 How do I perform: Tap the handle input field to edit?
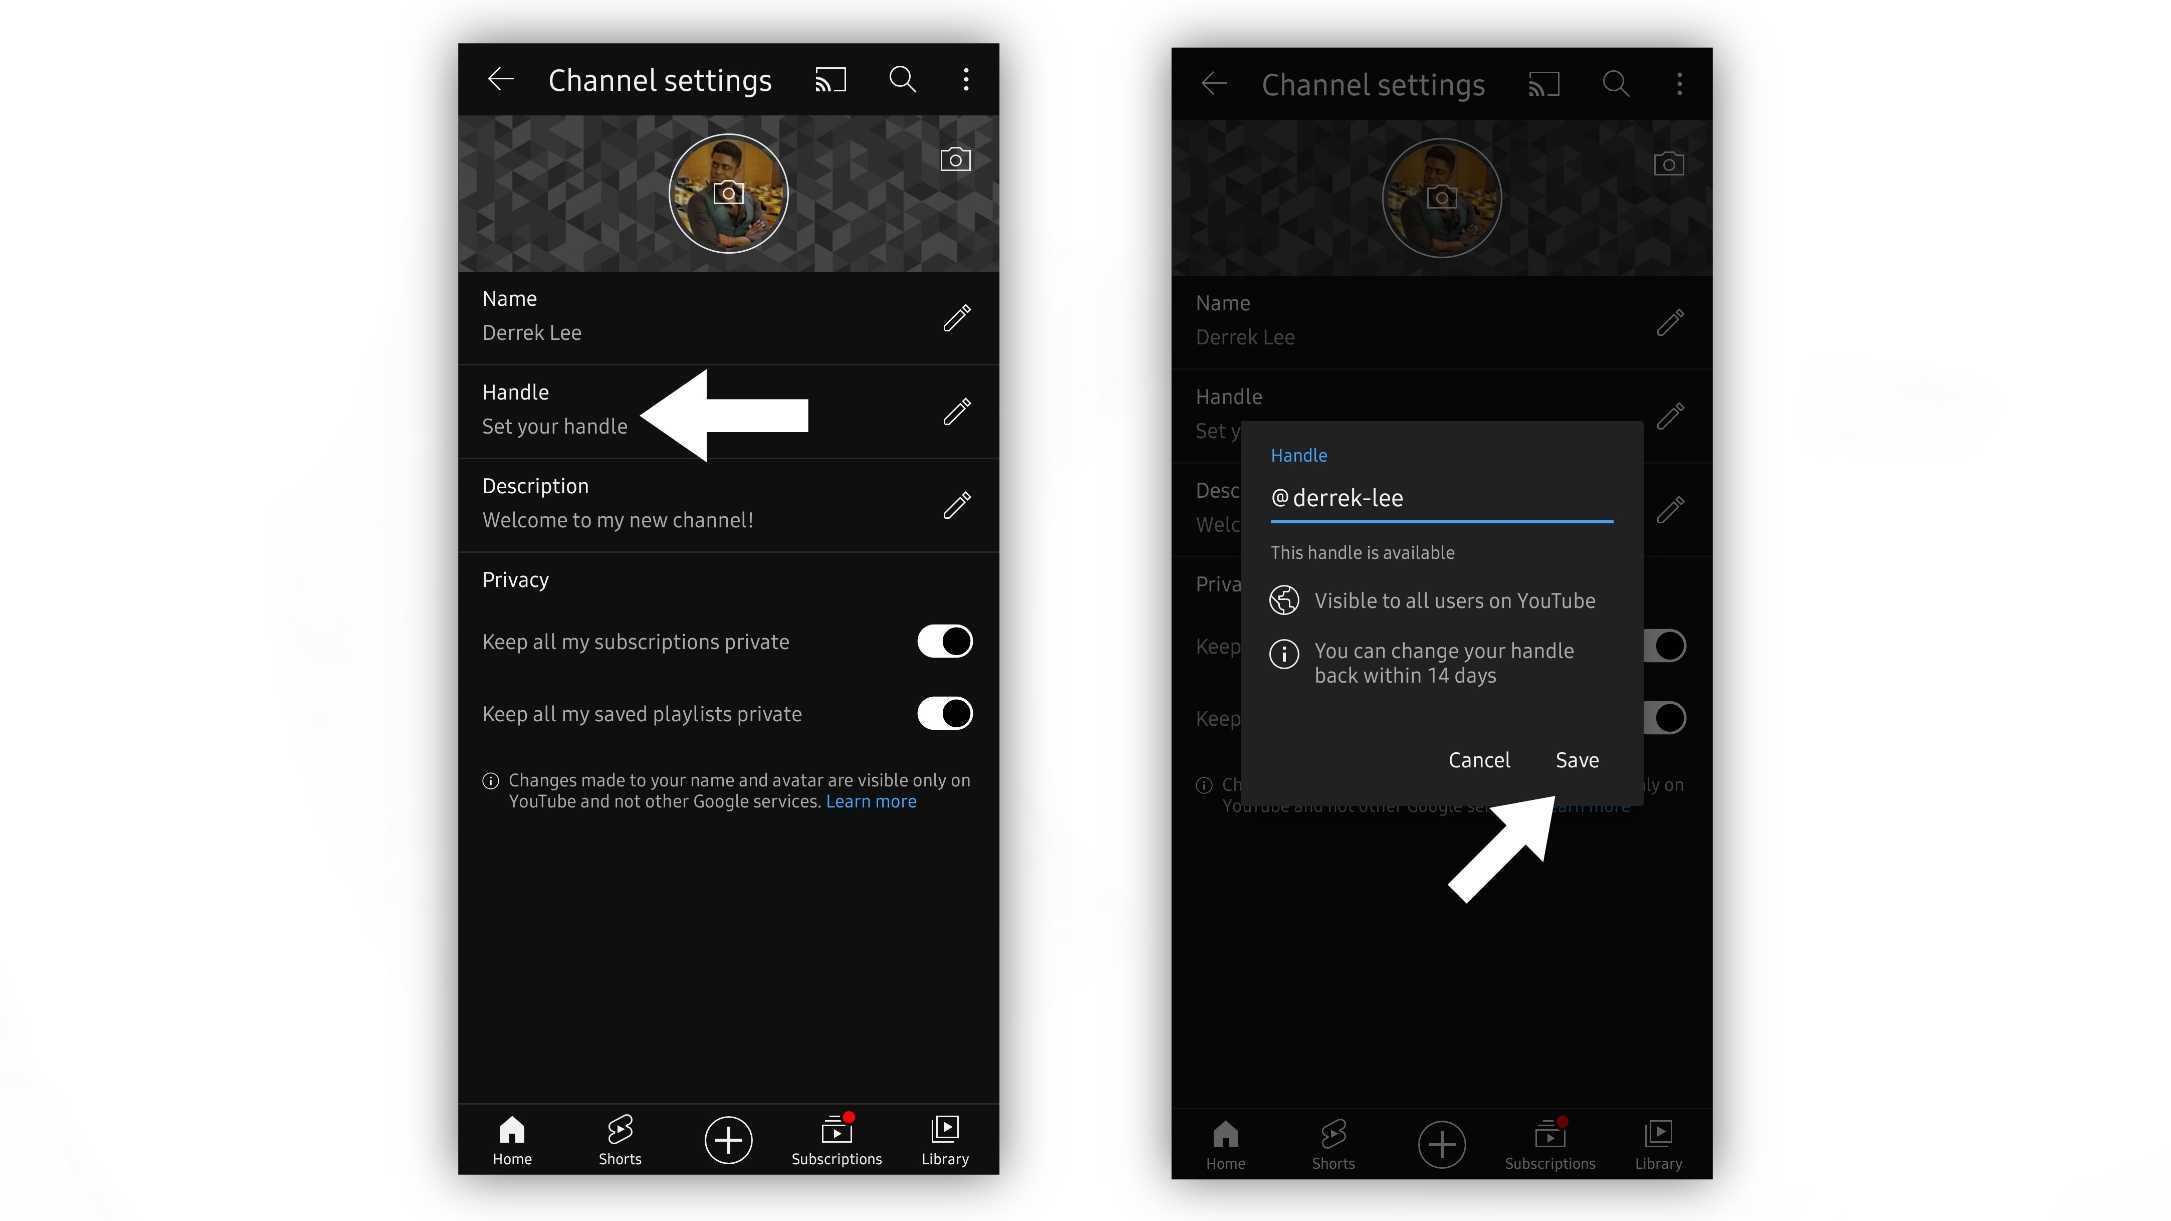click(1440, 496)
